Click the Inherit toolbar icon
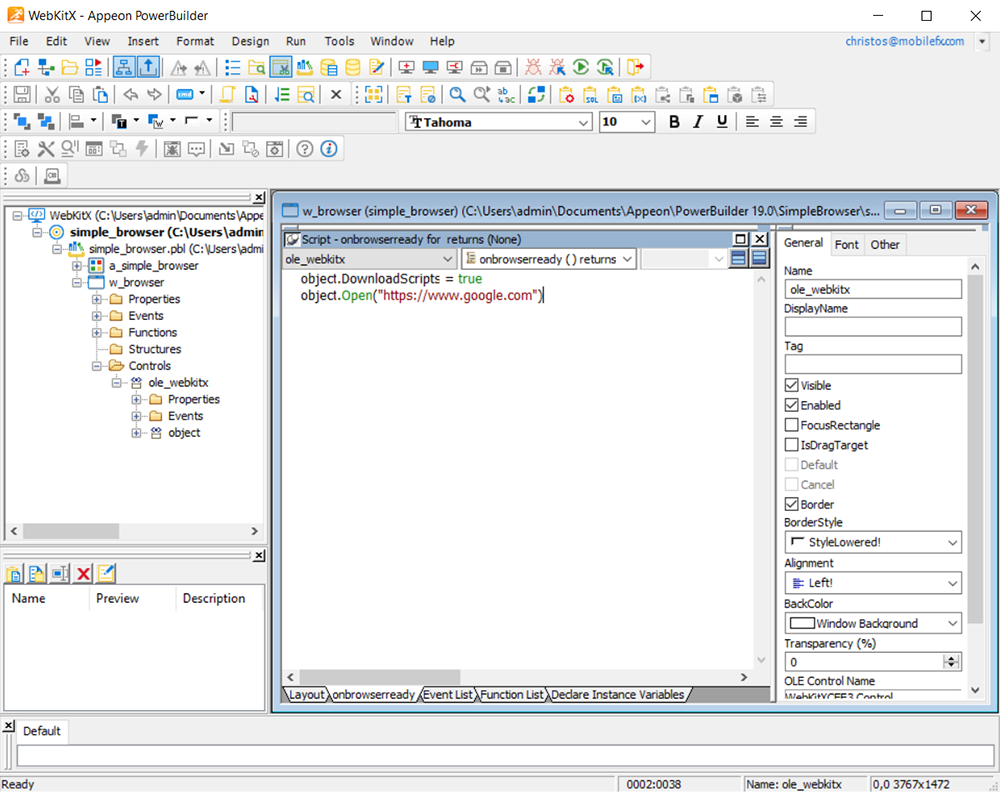 [x=45, y=67]
